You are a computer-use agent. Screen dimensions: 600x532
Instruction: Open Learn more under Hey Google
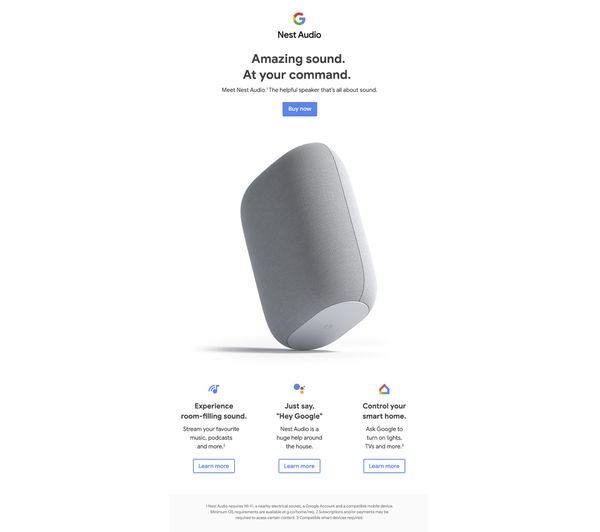(x=299, y=466)
